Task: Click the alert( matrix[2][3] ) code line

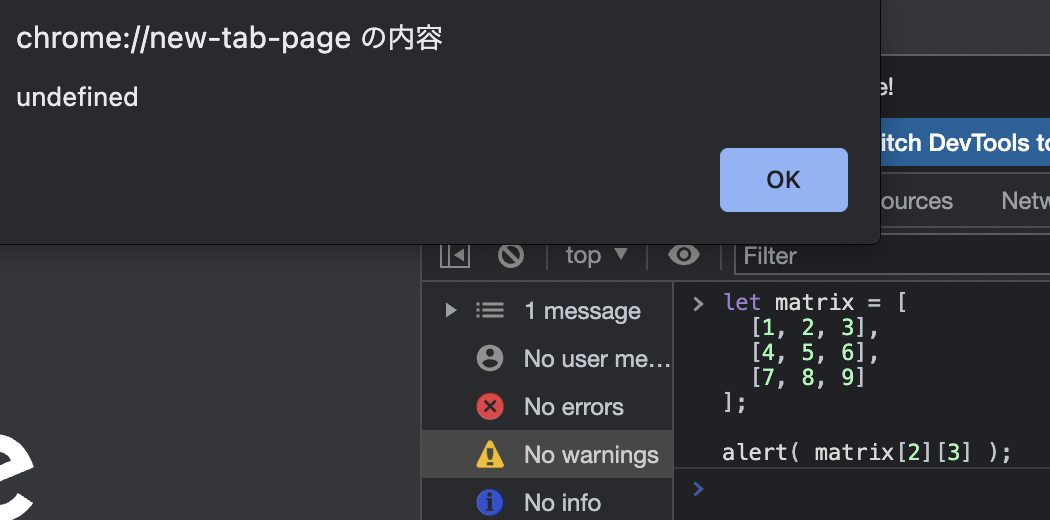Action: pyautogui.click(x=867, y=453)
